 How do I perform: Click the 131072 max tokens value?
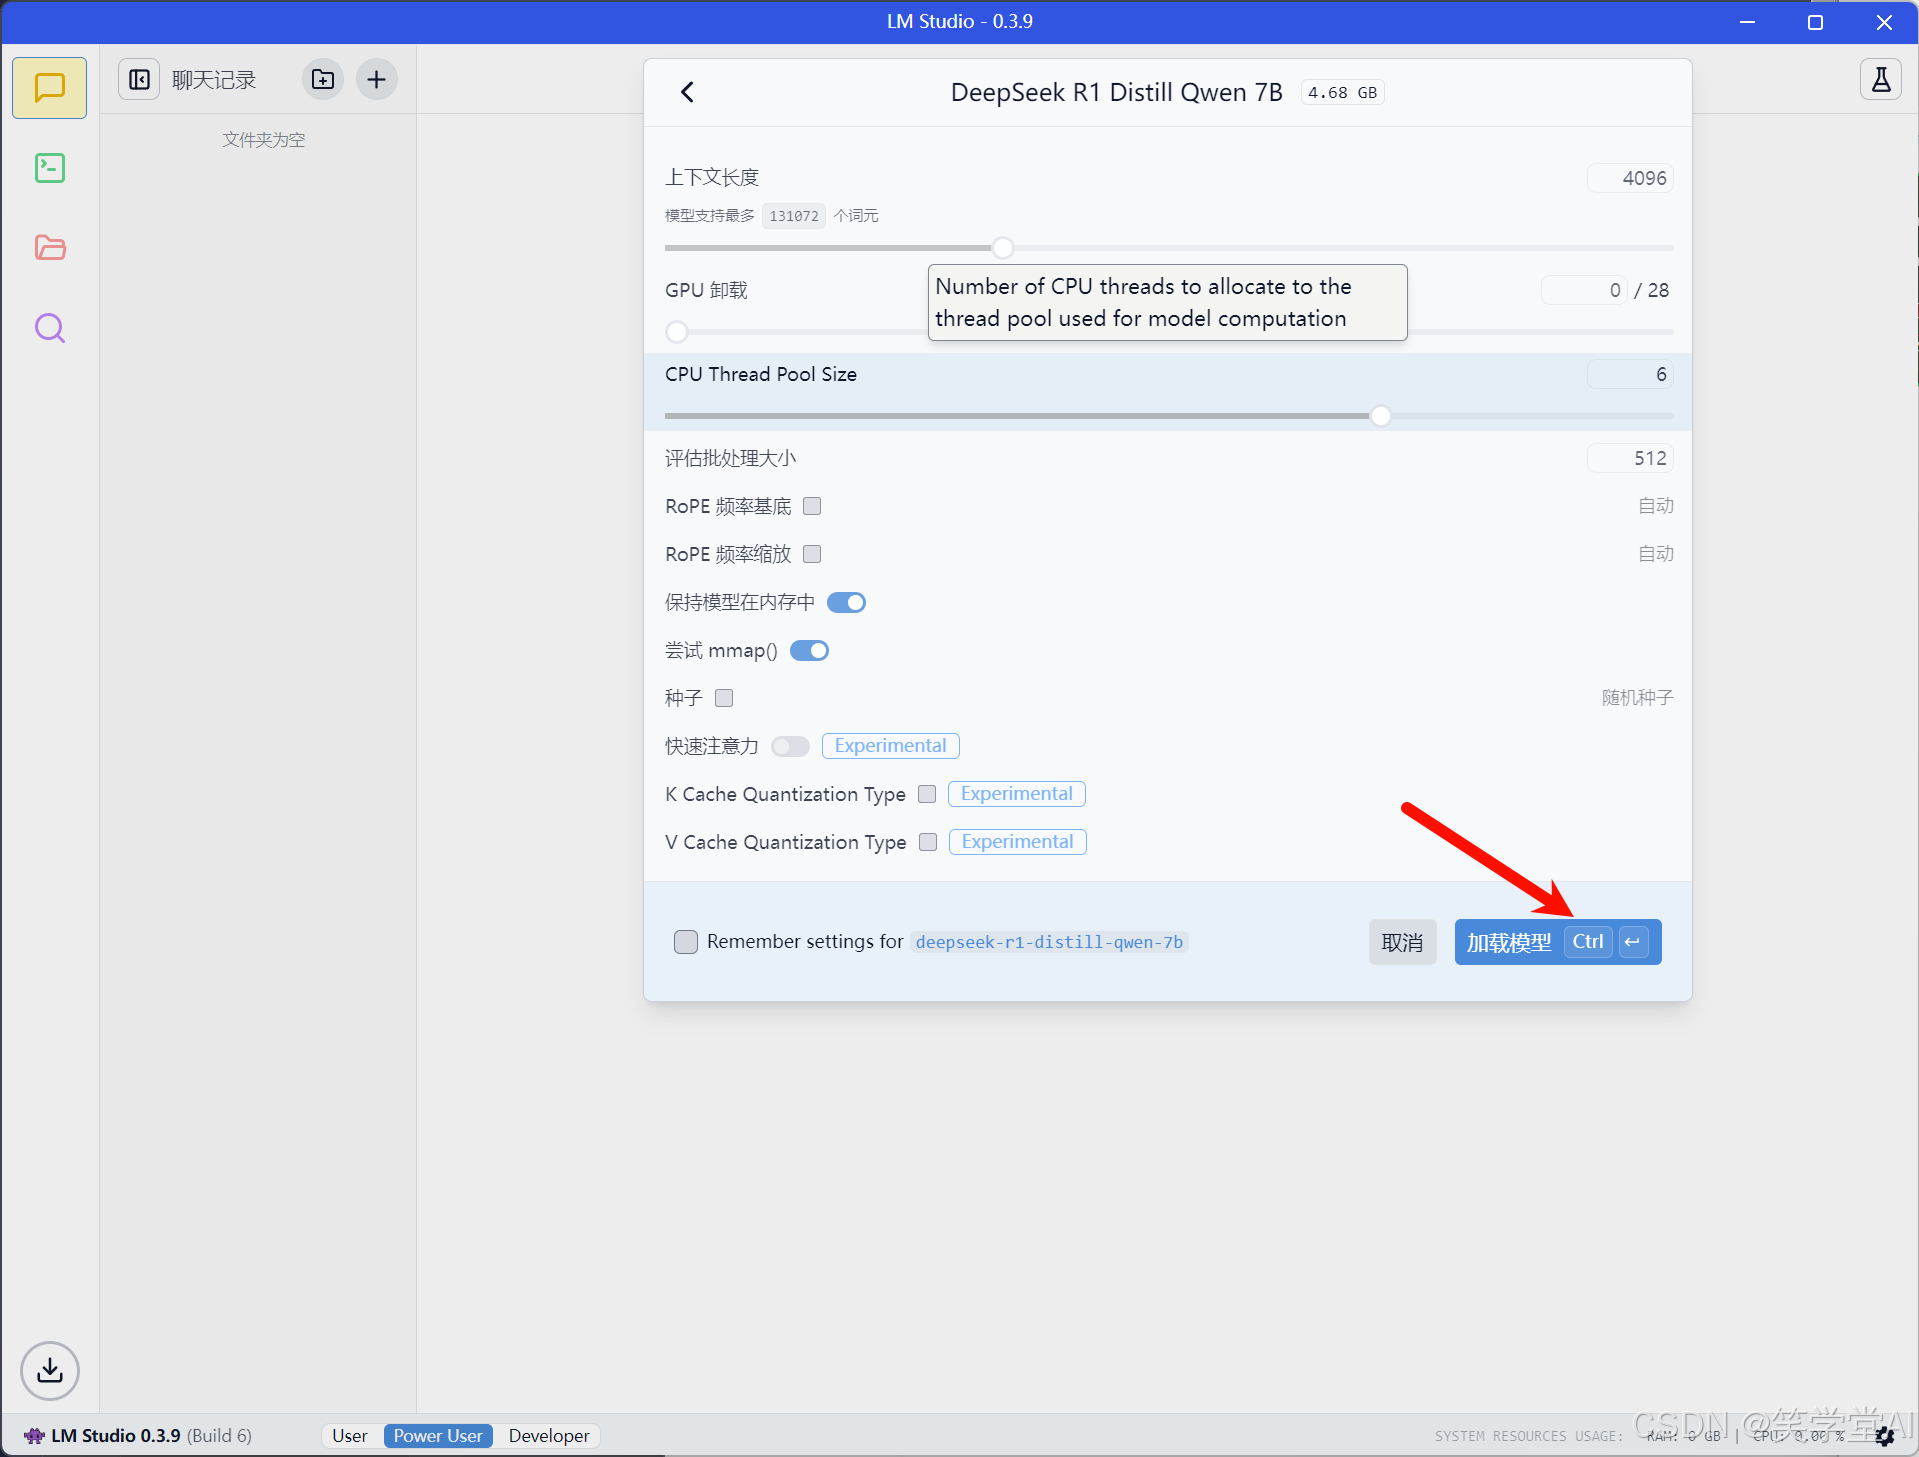[794, 216]
